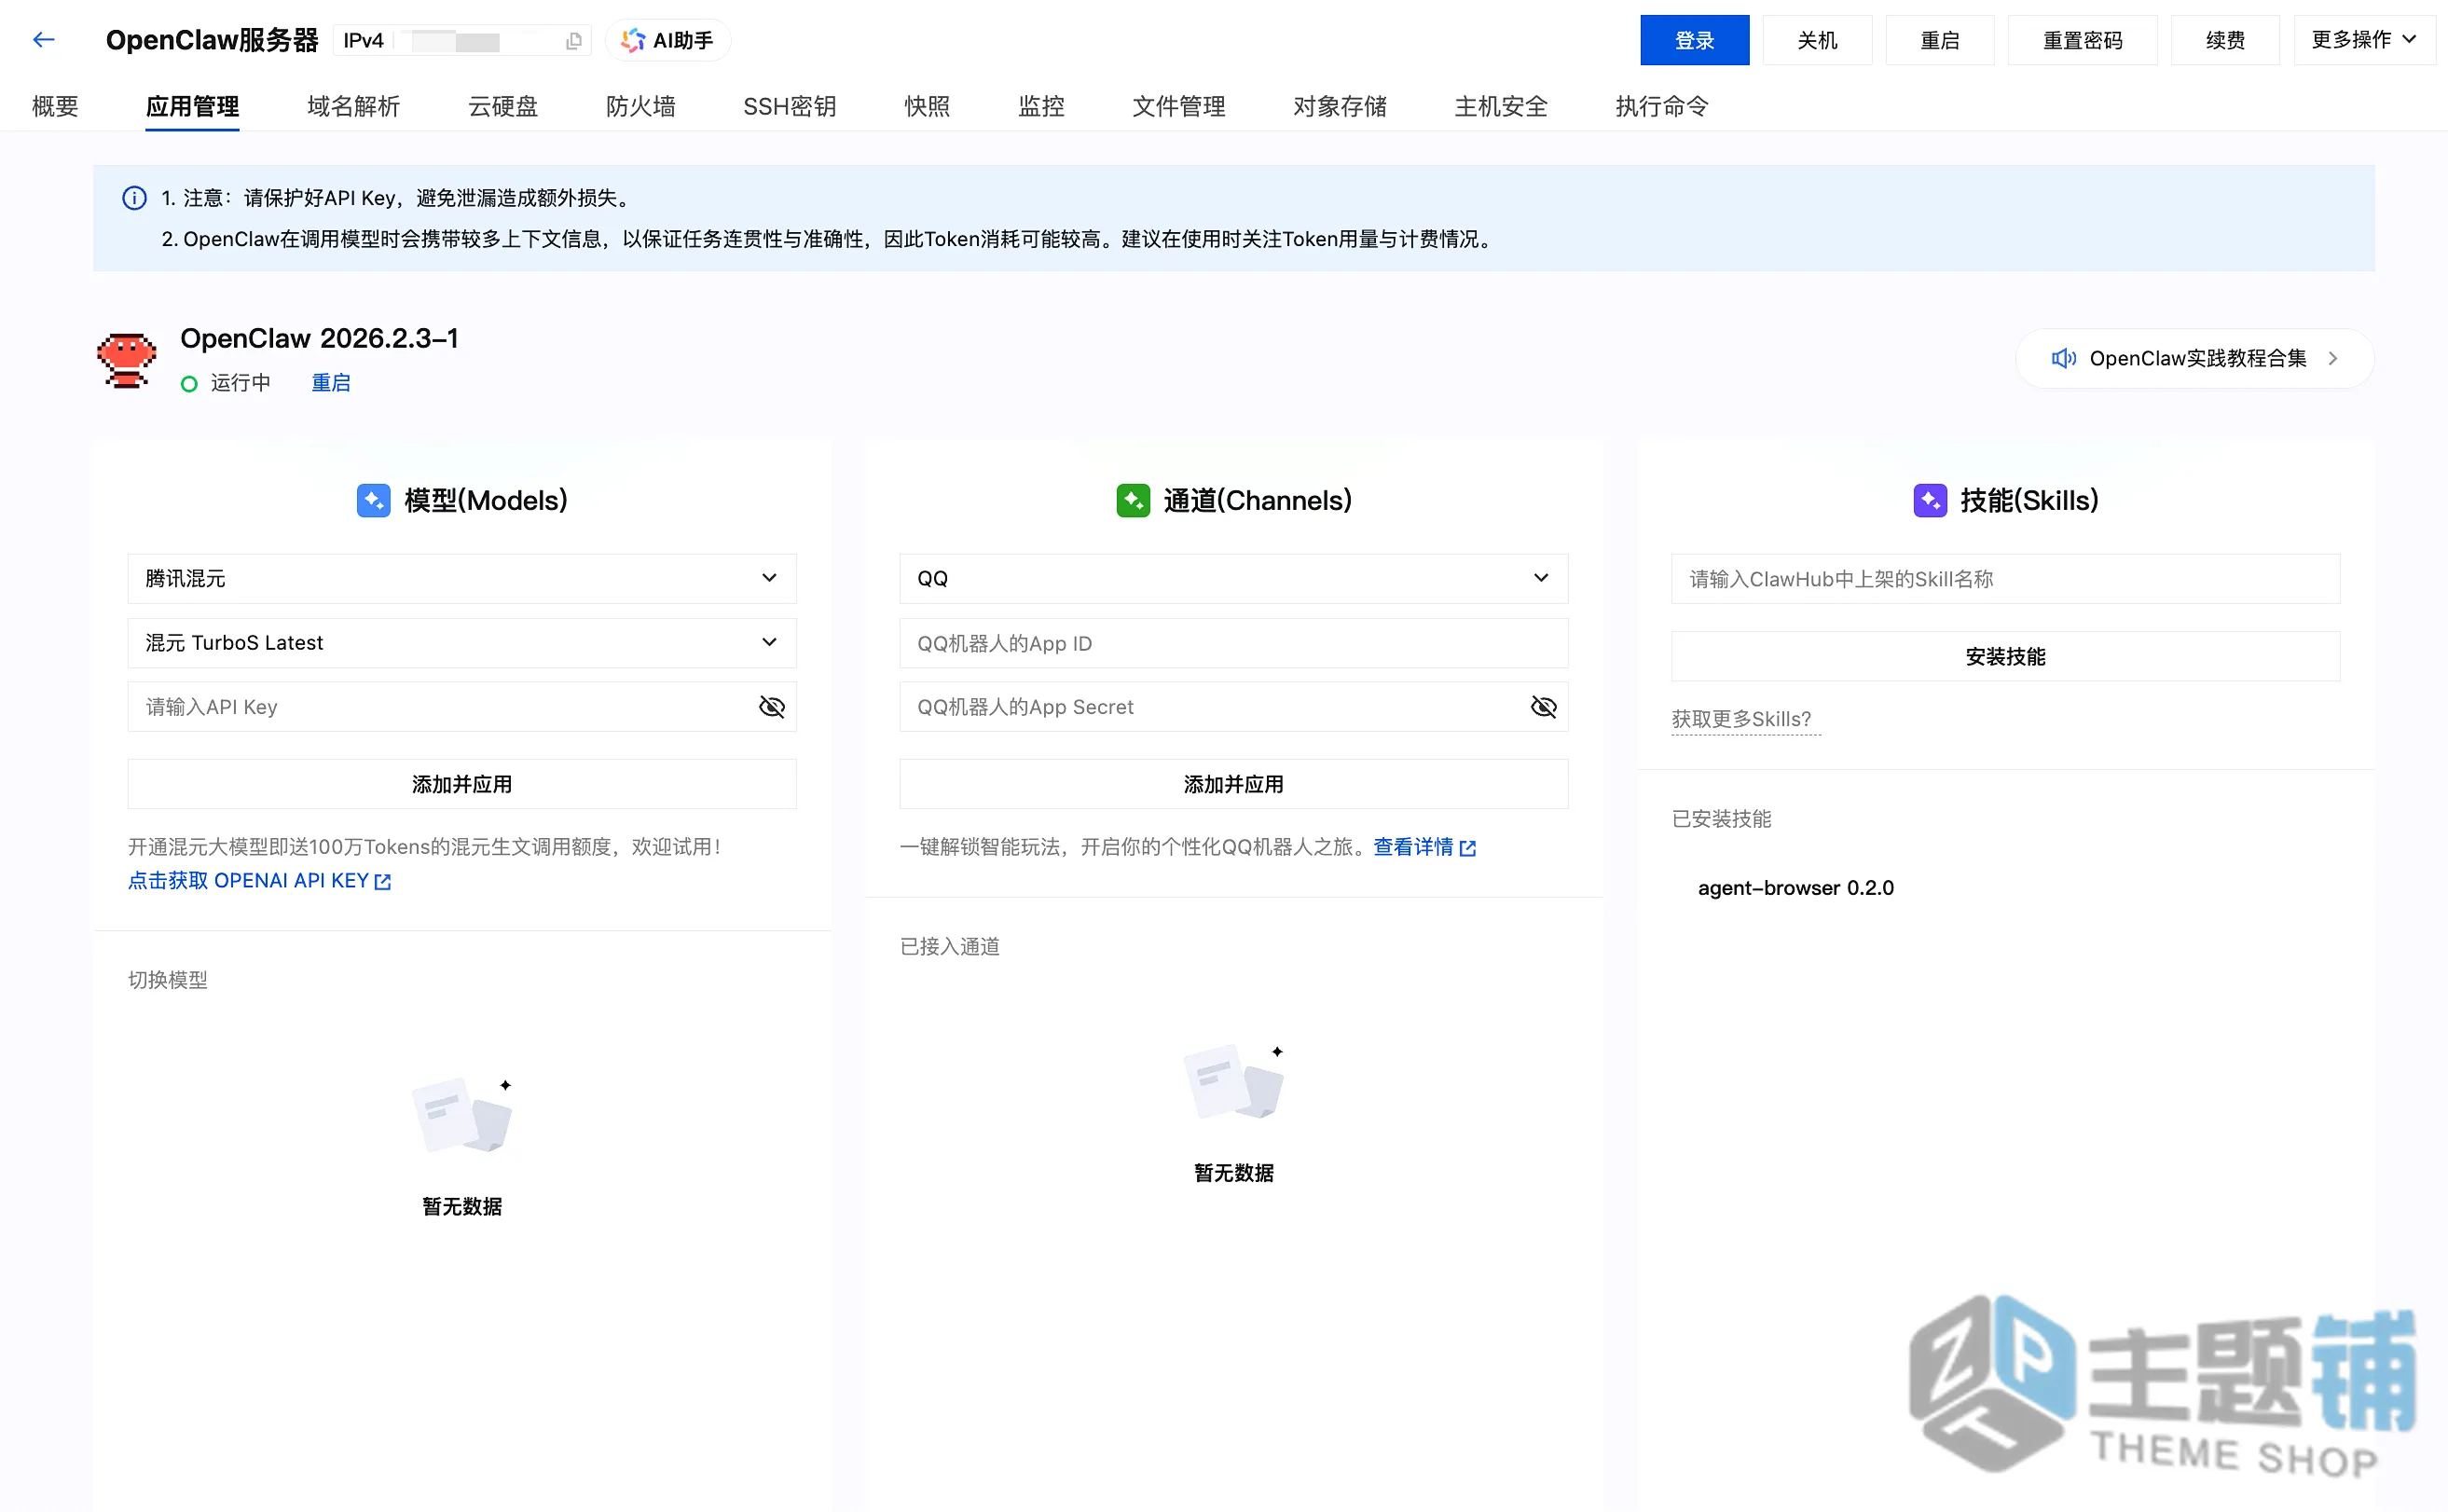The image size is (2448, 1512).
Task: Click the info icon in notice banner
Action: click(134, 198)
